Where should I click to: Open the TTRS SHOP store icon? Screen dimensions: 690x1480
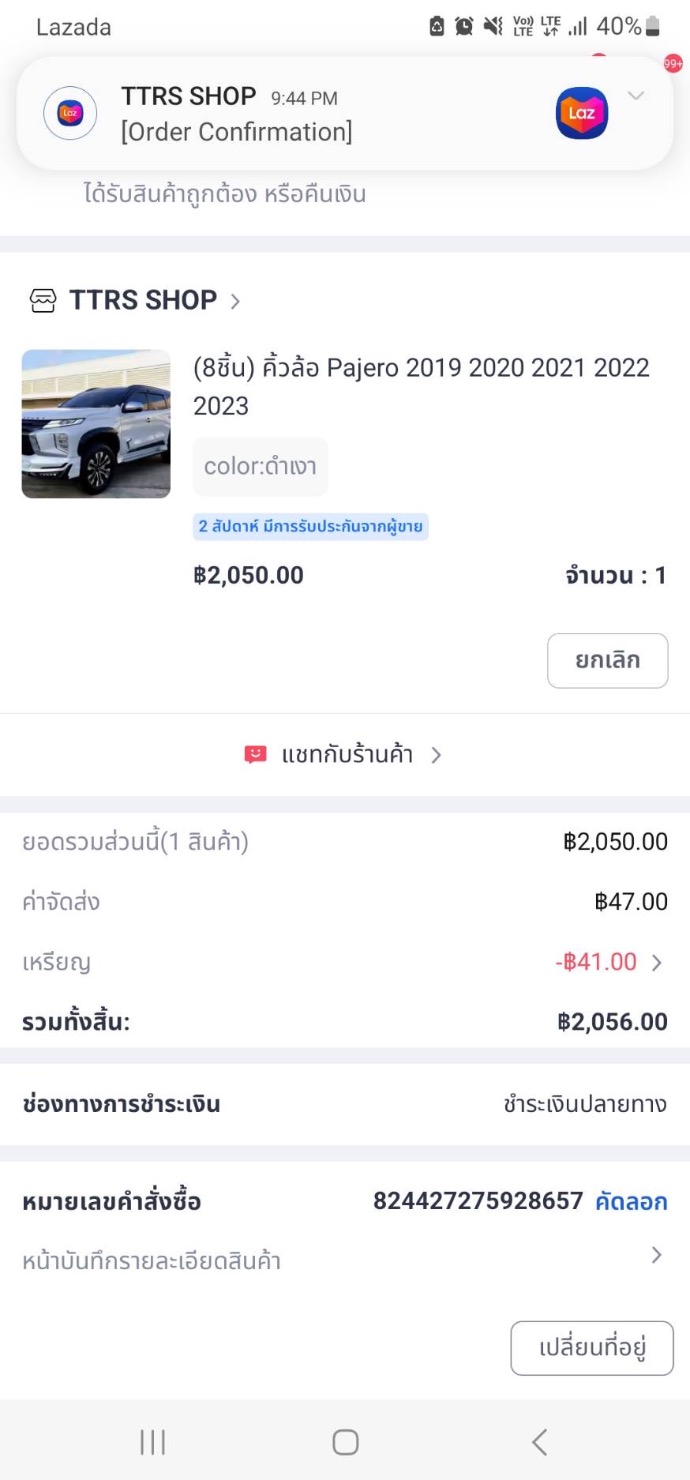[43, 301]
